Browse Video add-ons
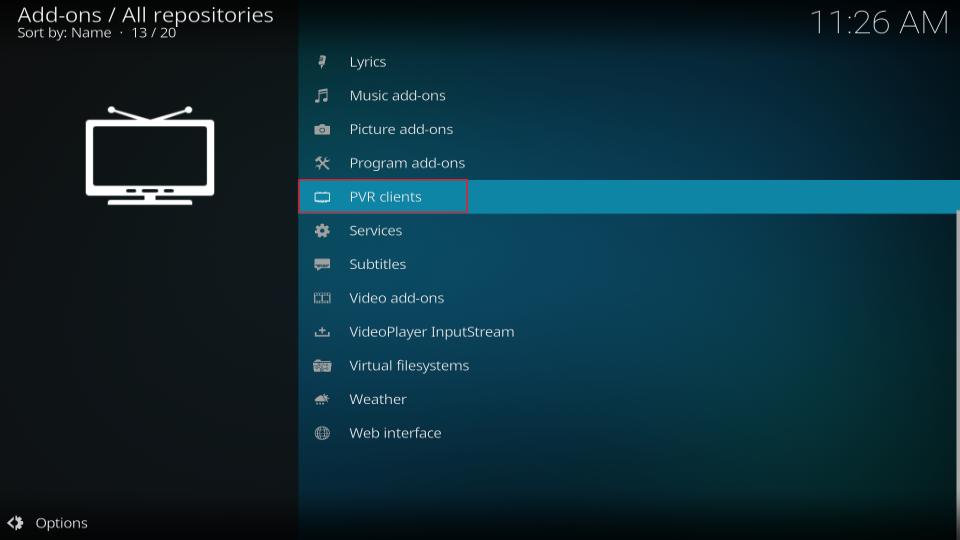 coord(627,298)
